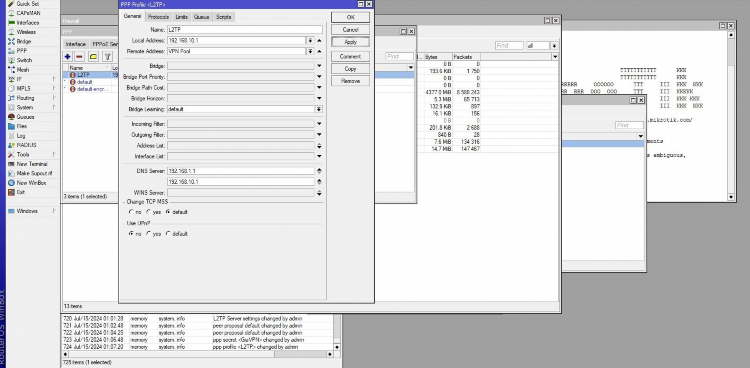Open Local Address dropdown arrow

click(x=310, y=41)
